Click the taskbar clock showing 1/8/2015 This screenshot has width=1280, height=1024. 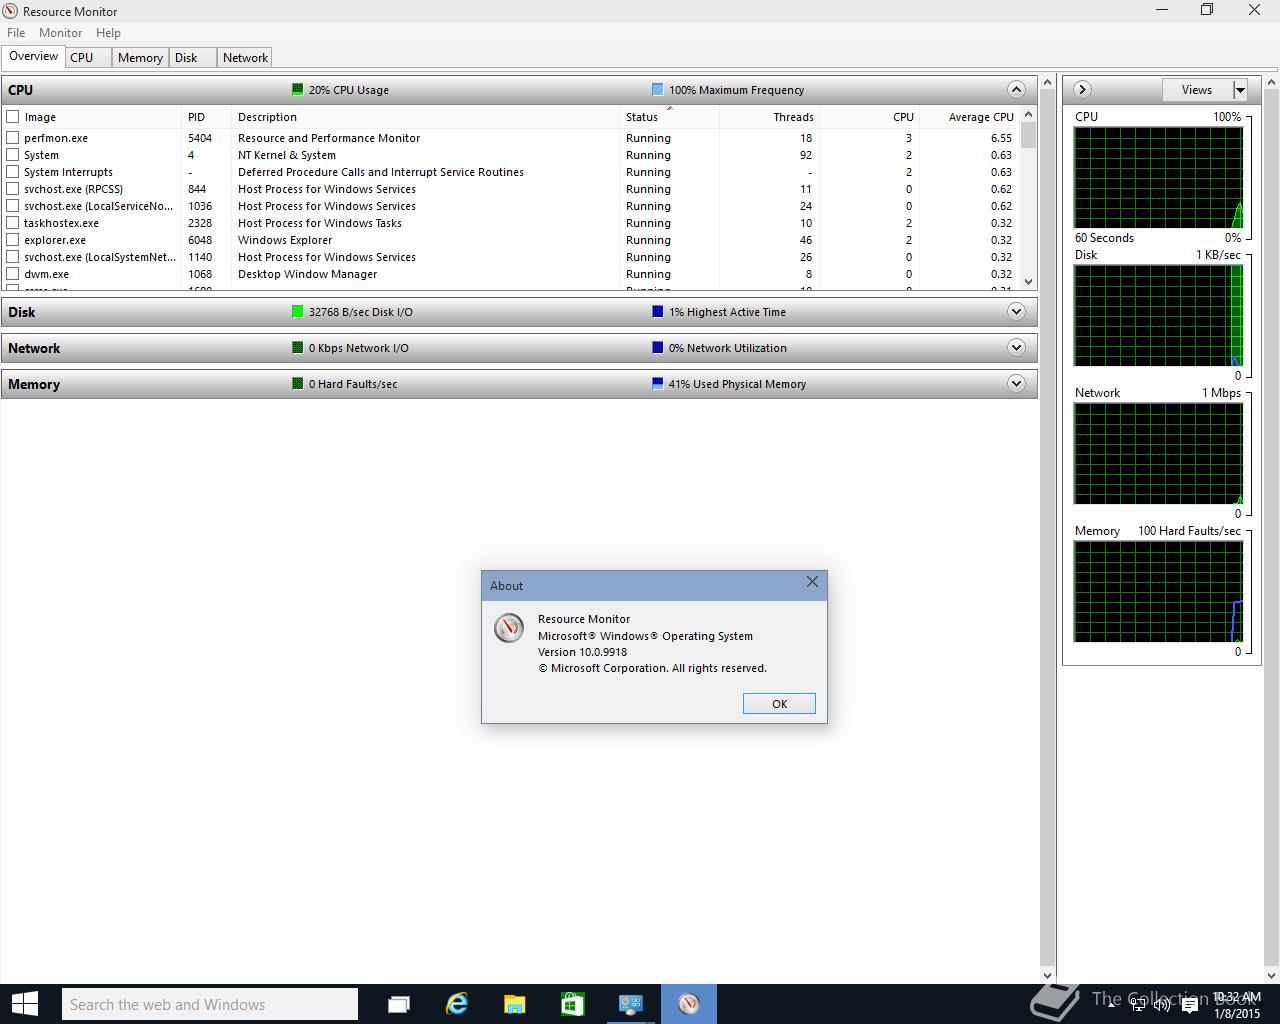coord(1237,1005)
